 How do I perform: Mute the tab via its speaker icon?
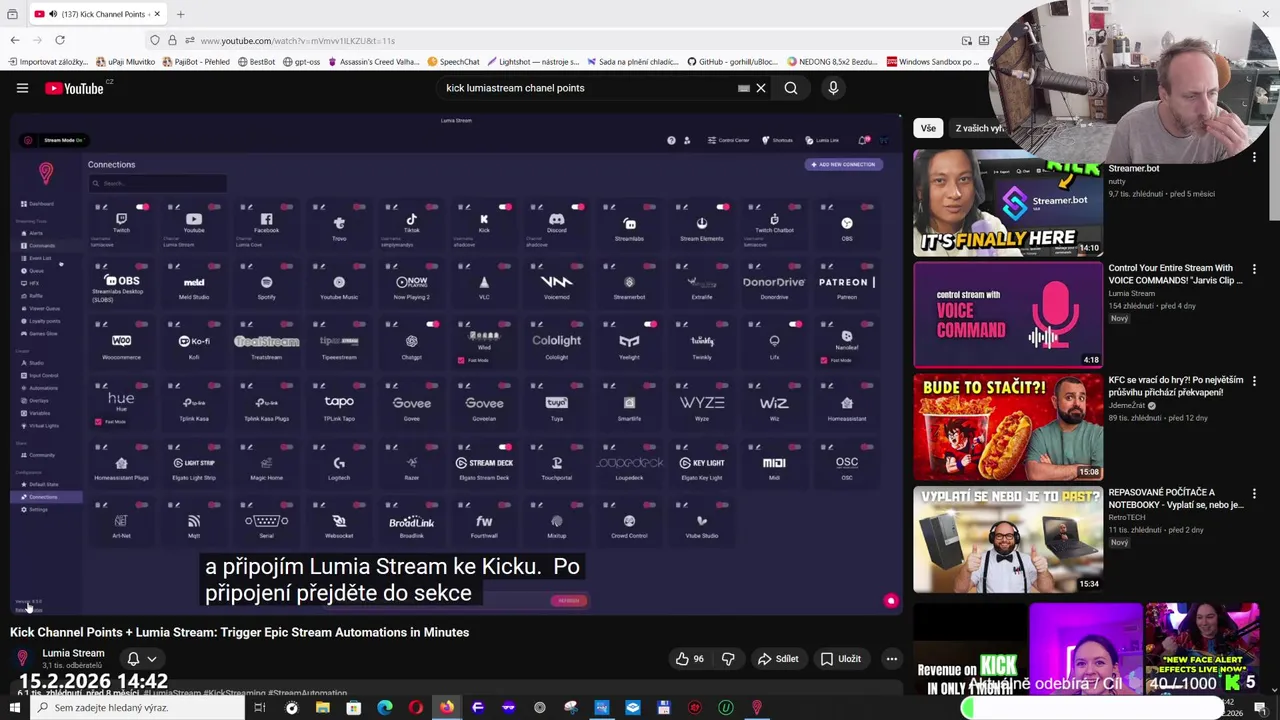[x=53, y=14]
